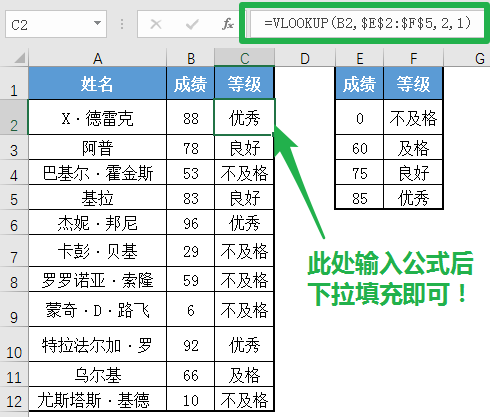
Task: Click lookup table grade 良好 in column F
Action: click(x=413, y=172)
